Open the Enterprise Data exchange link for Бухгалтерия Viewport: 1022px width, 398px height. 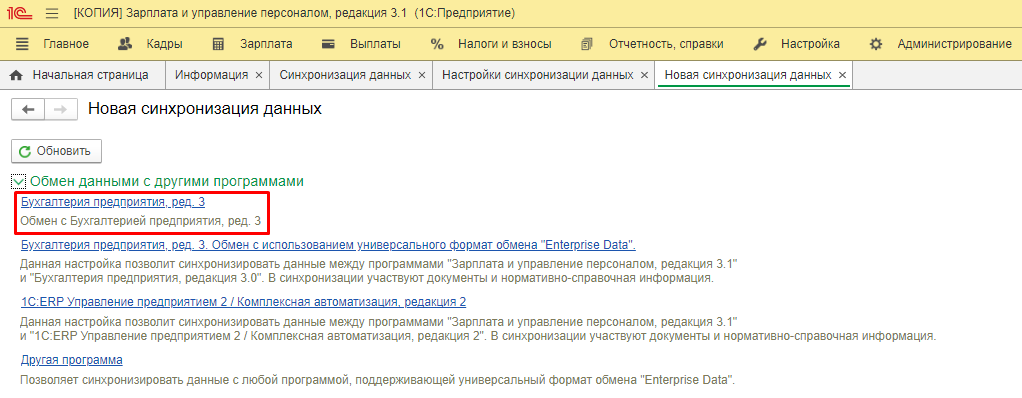tap(328, 245)
